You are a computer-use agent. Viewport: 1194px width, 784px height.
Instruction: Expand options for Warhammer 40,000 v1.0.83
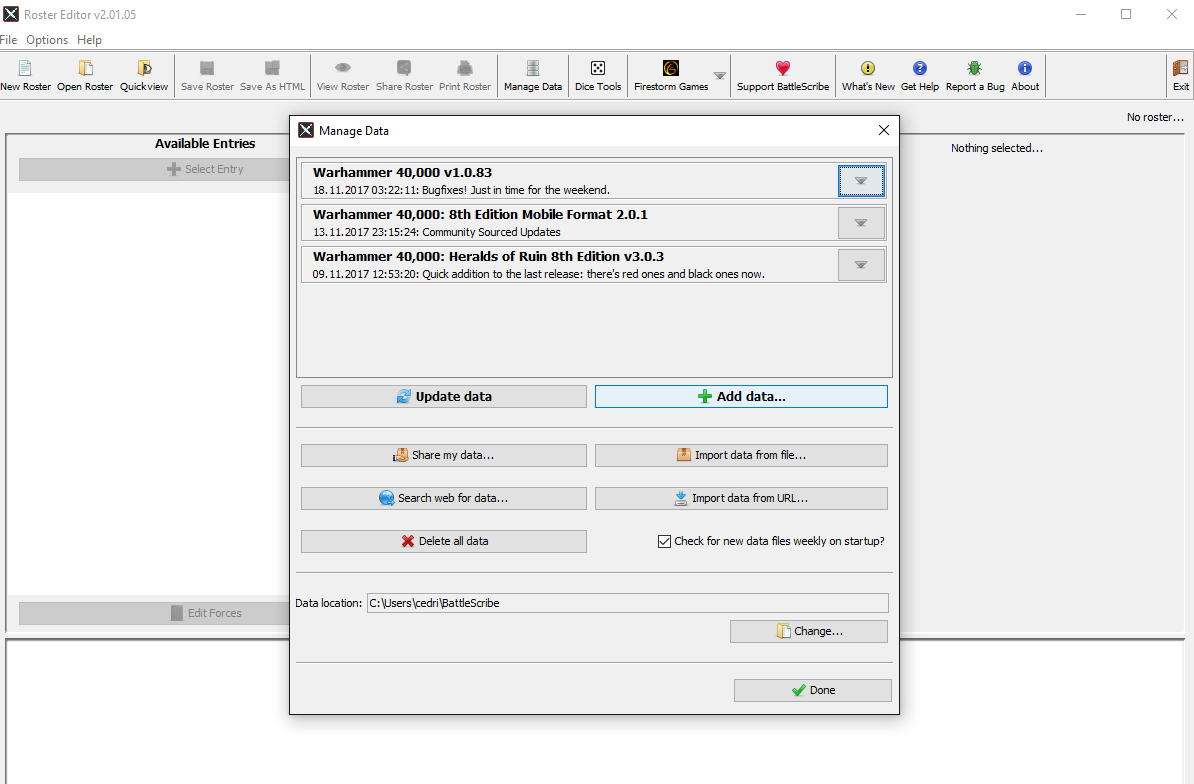click(861, 180)
